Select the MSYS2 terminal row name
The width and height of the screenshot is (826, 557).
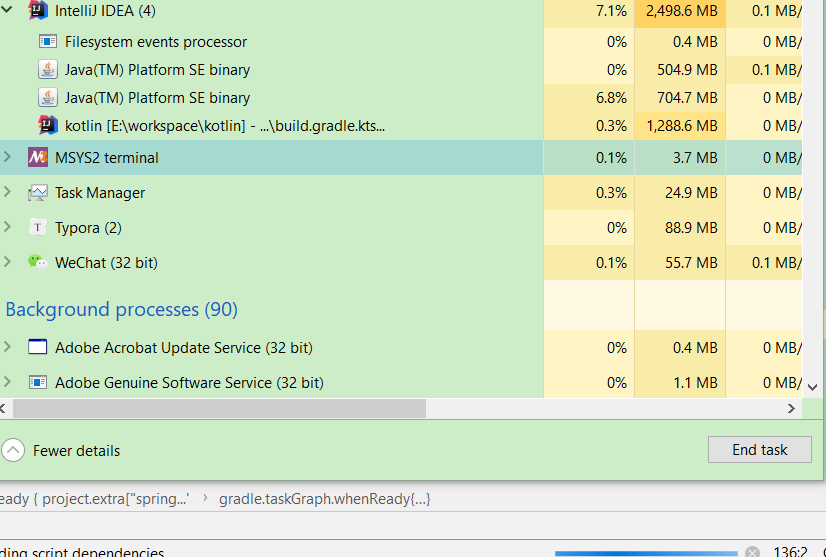click(106, 158)
